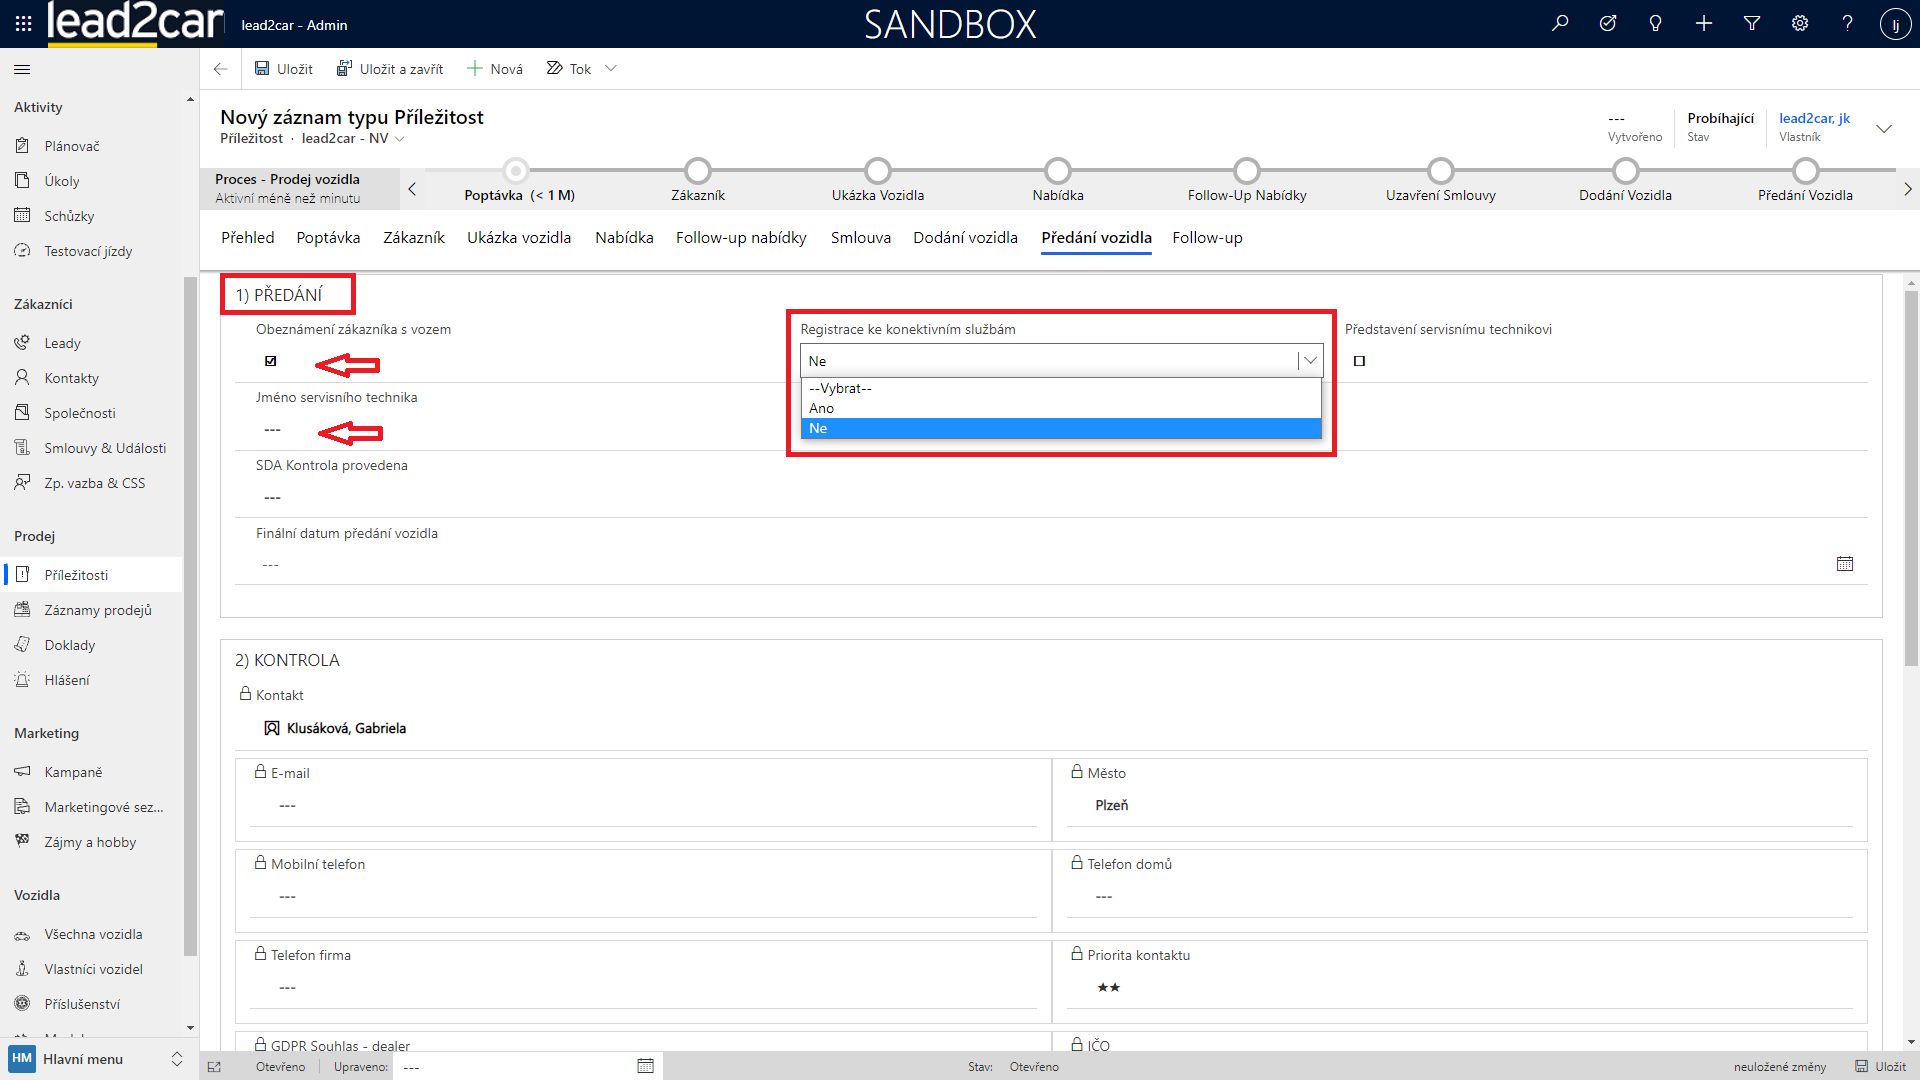Open the app launcher waffle icon
Image resolution: width=1920 pixels, height=1080 pixels.
click(23, 23)
